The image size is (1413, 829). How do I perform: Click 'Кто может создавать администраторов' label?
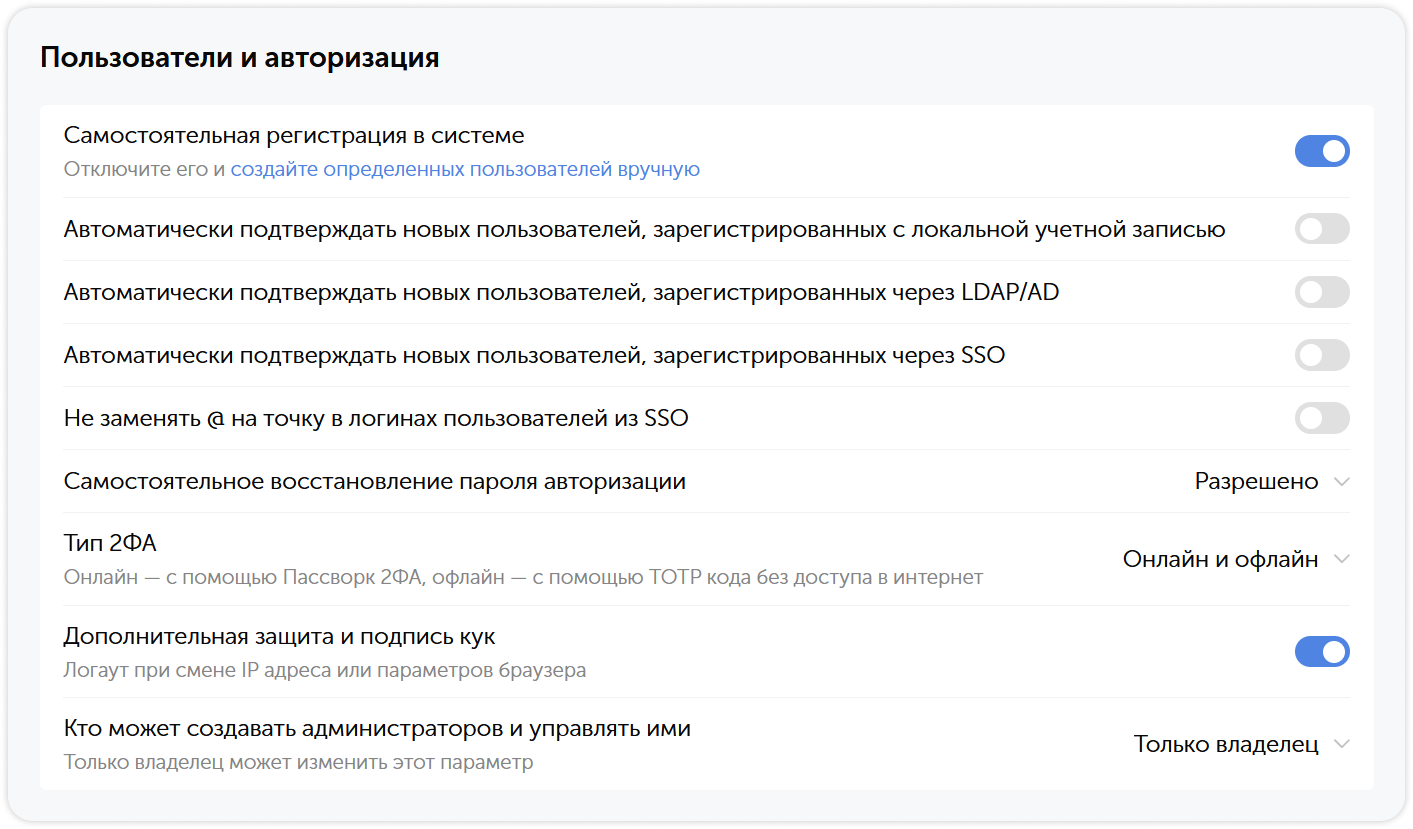pyautogui.click(x=377, y=728)
